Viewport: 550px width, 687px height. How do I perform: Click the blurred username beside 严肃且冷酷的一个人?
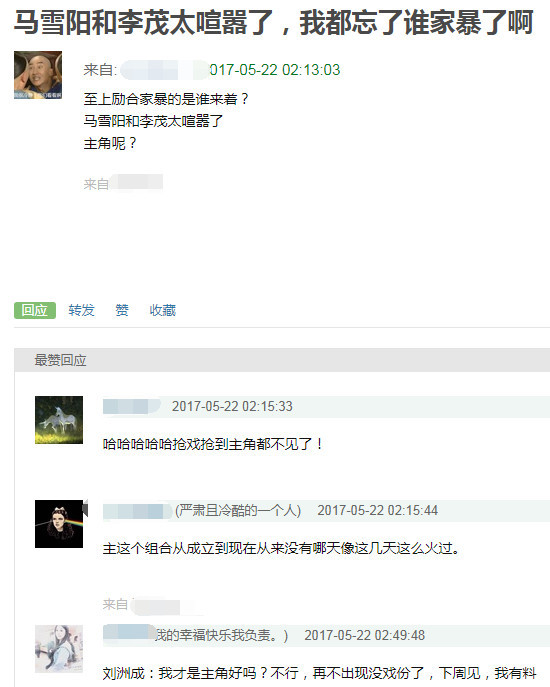[138, 510]
